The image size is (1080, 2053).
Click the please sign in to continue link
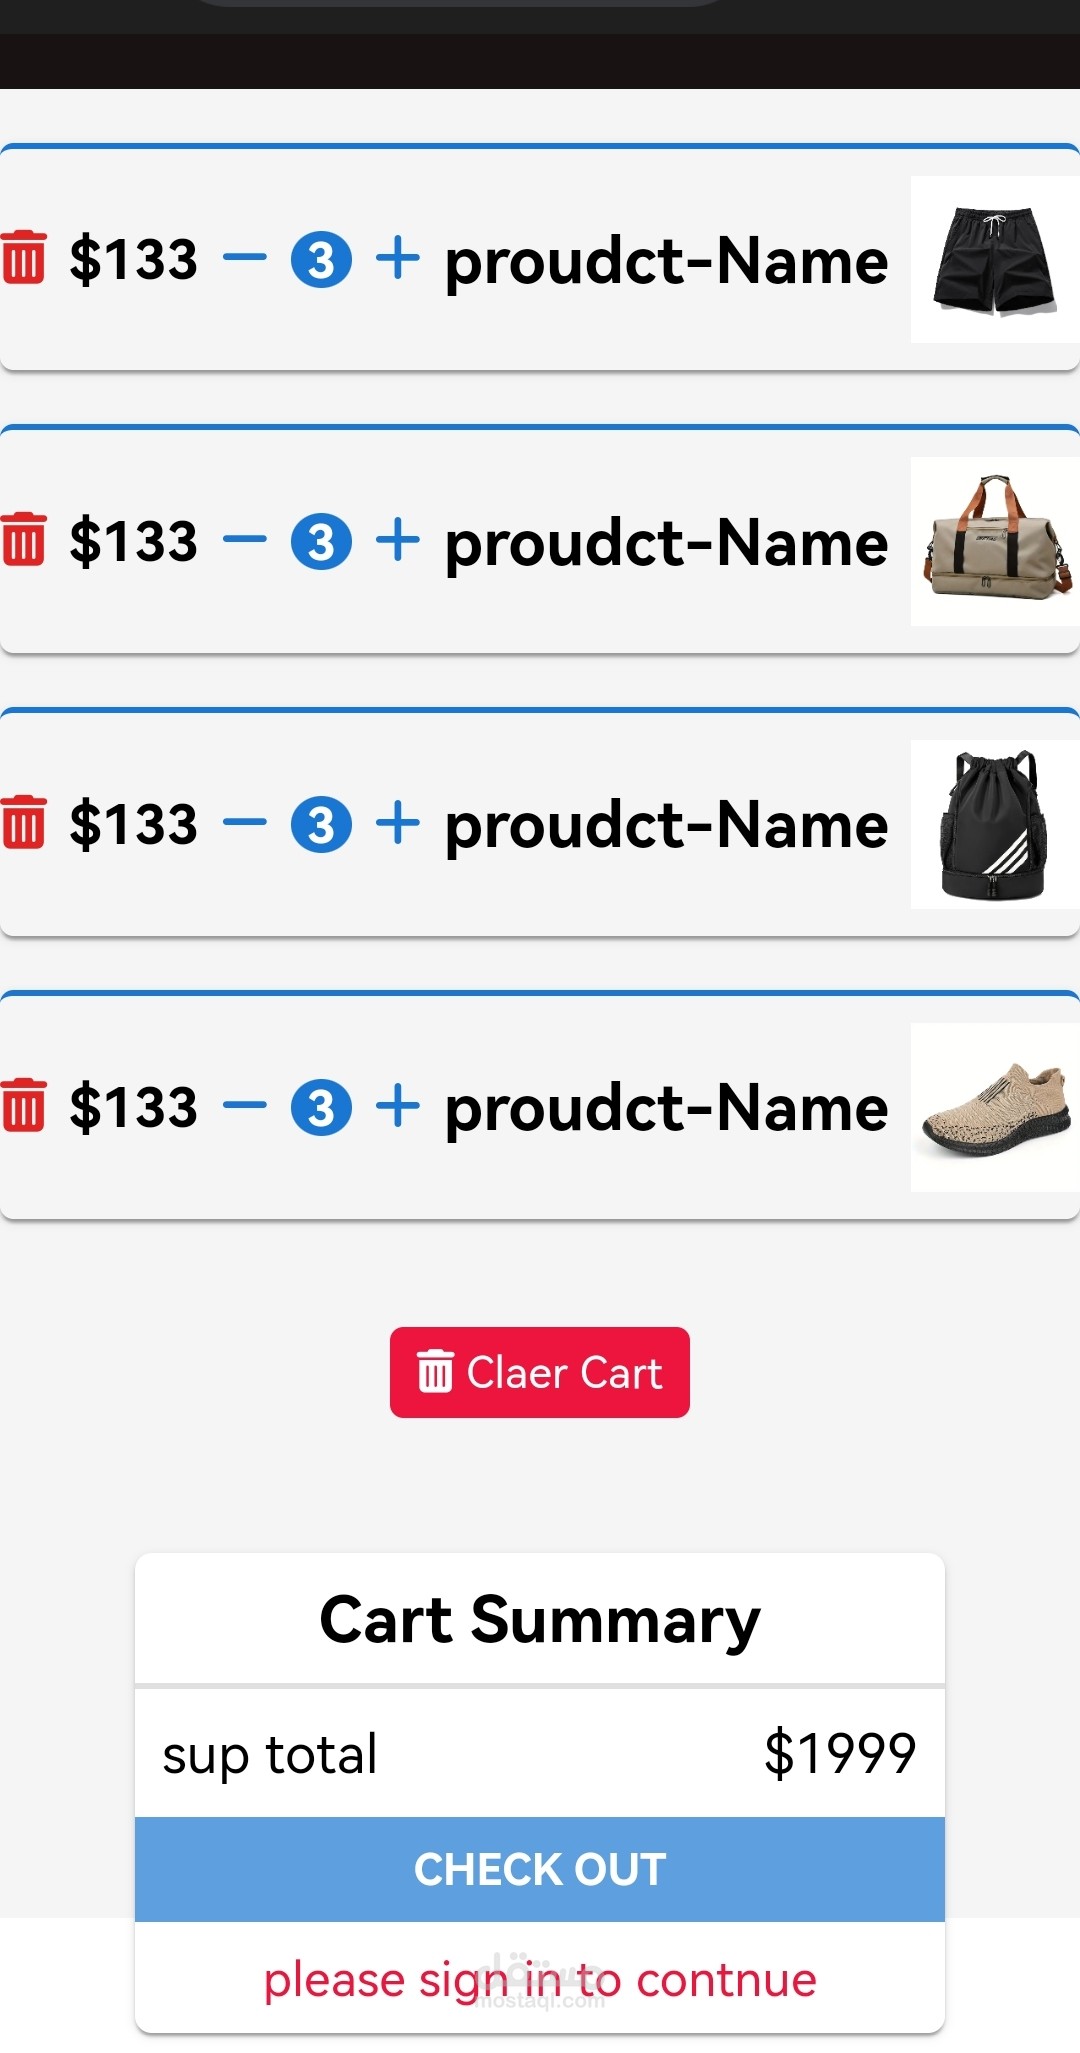click(540, 1980)
